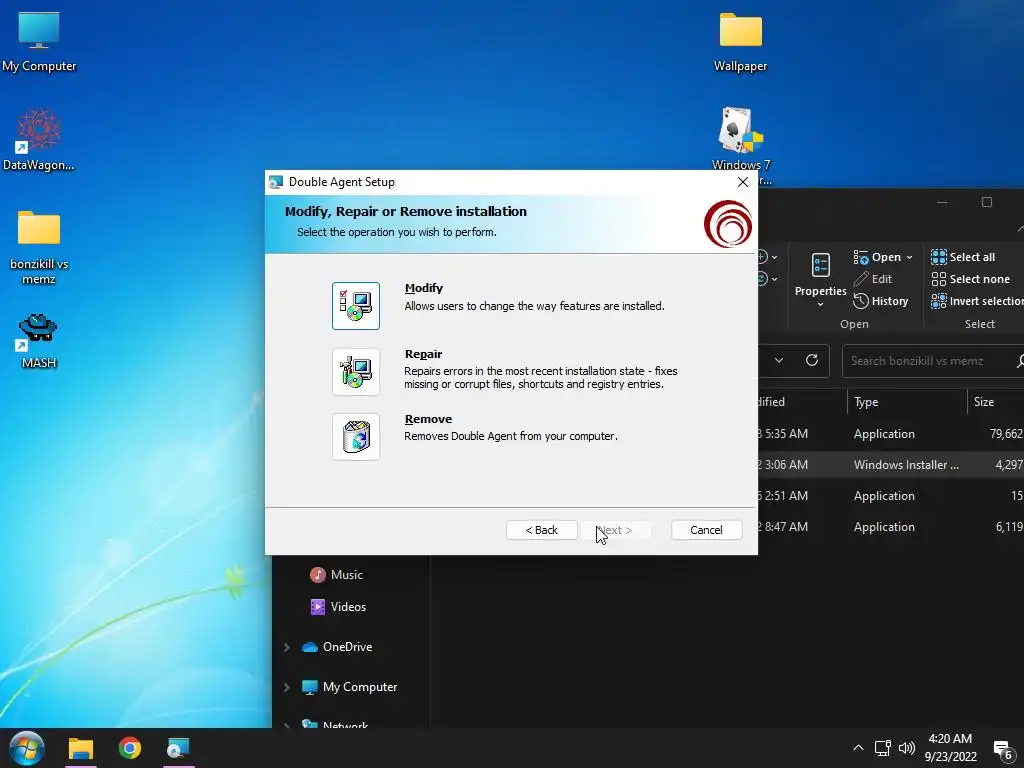This screenshot has height=768, width=1024.
Task: Choose the Repair installation icon
Action: click(355, 372)
